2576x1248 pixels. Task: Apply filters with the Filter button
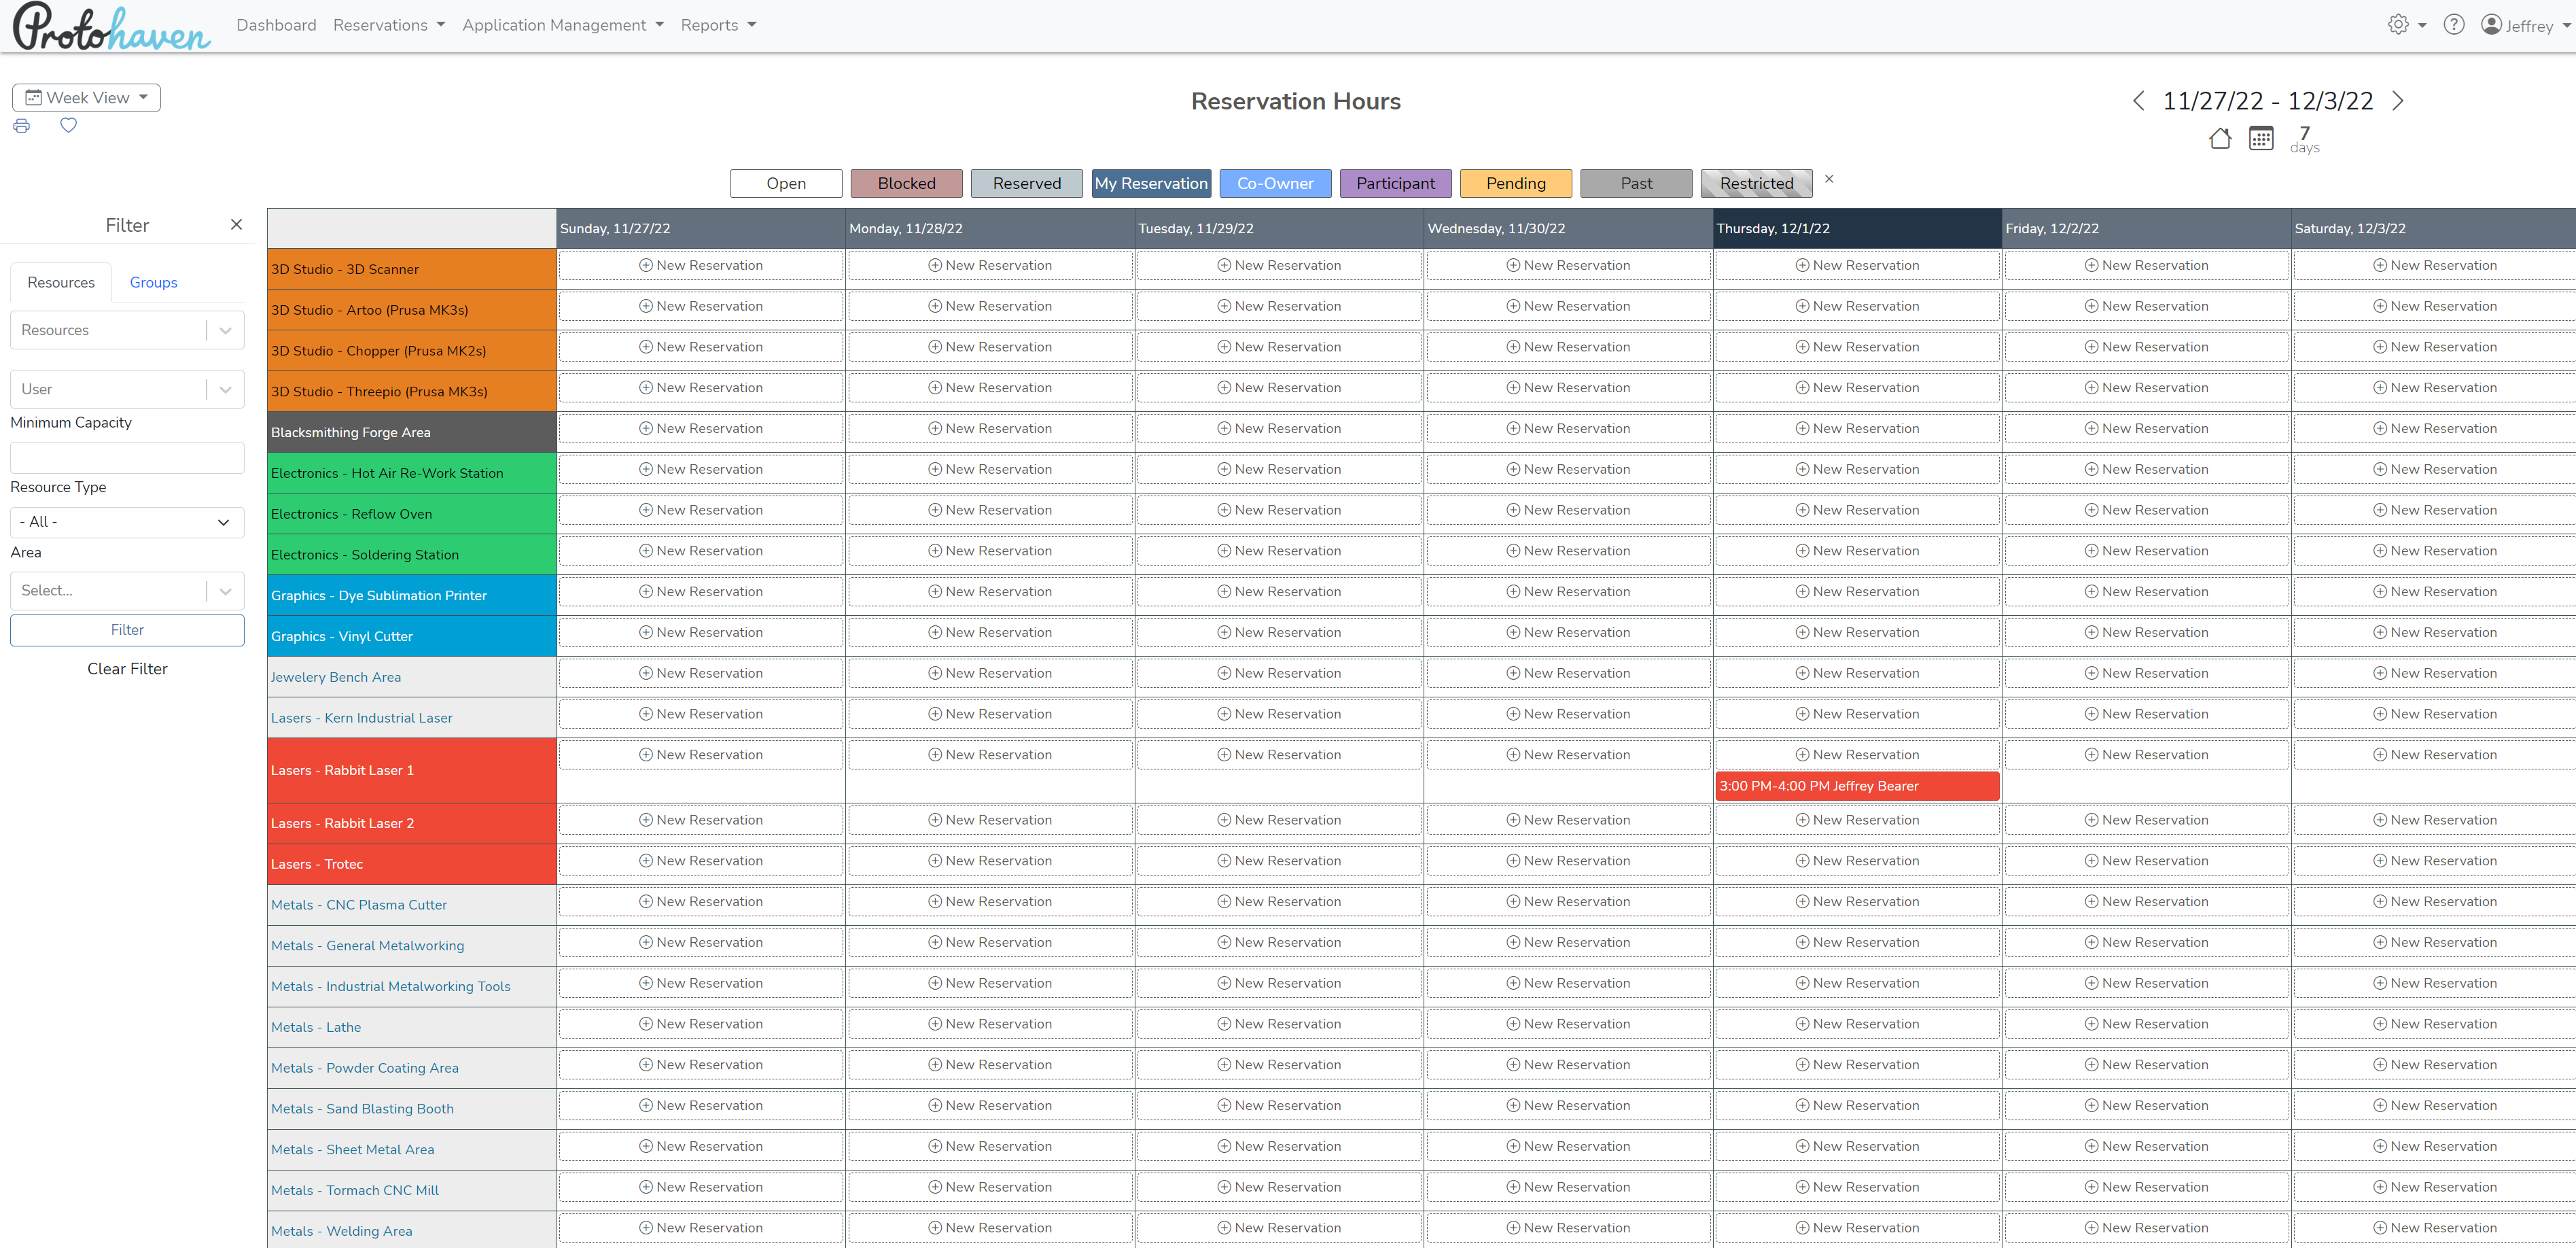click(126, 630)
